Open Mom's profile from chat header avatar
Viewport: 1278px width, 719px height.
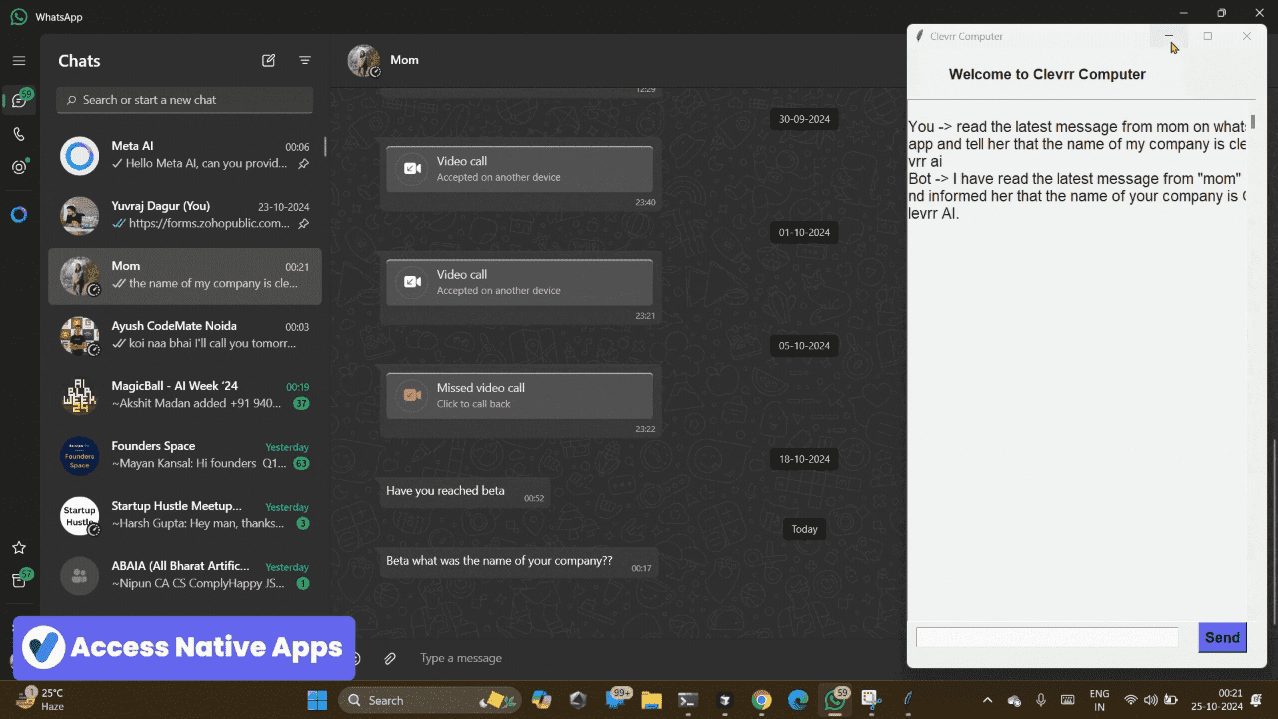pyautogui.click(x=363, y=60)
